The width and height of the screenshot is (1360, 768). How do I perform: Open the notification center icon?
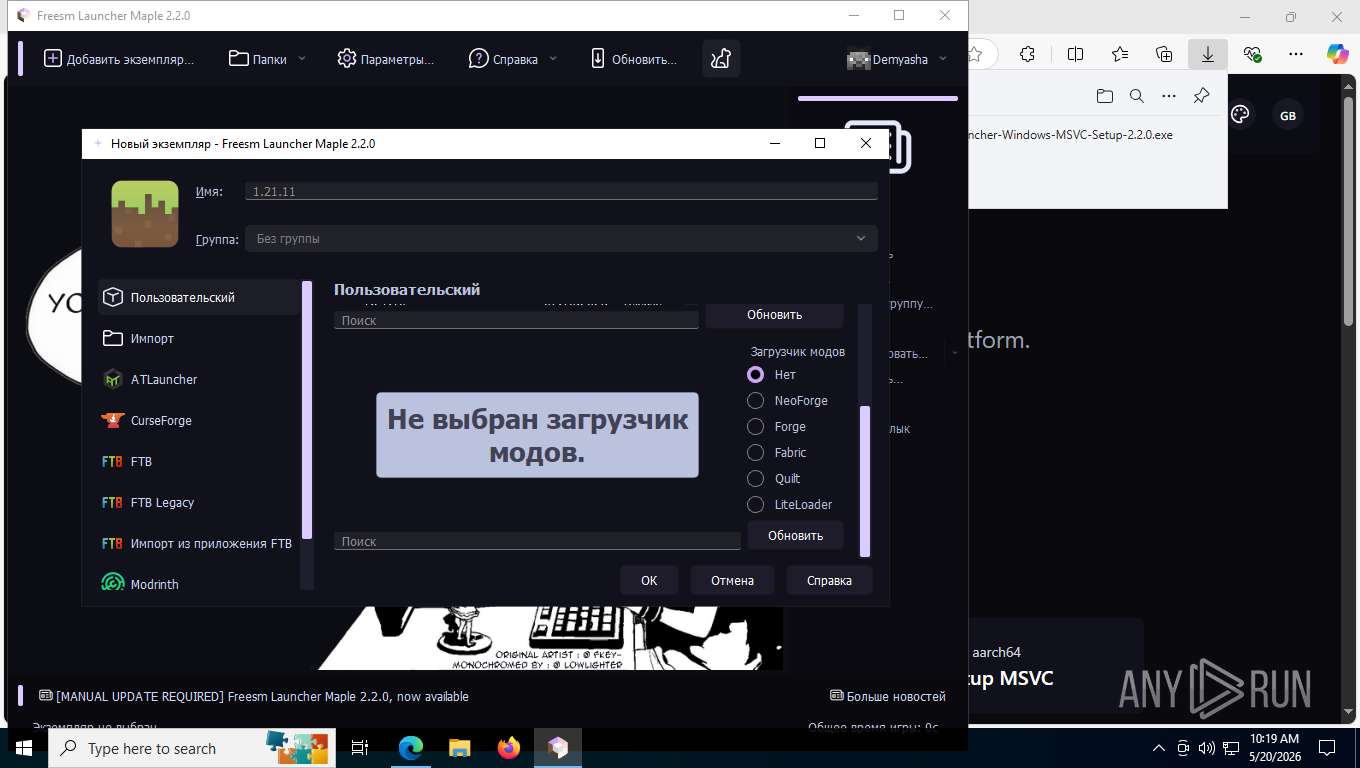pos(1328,748)
